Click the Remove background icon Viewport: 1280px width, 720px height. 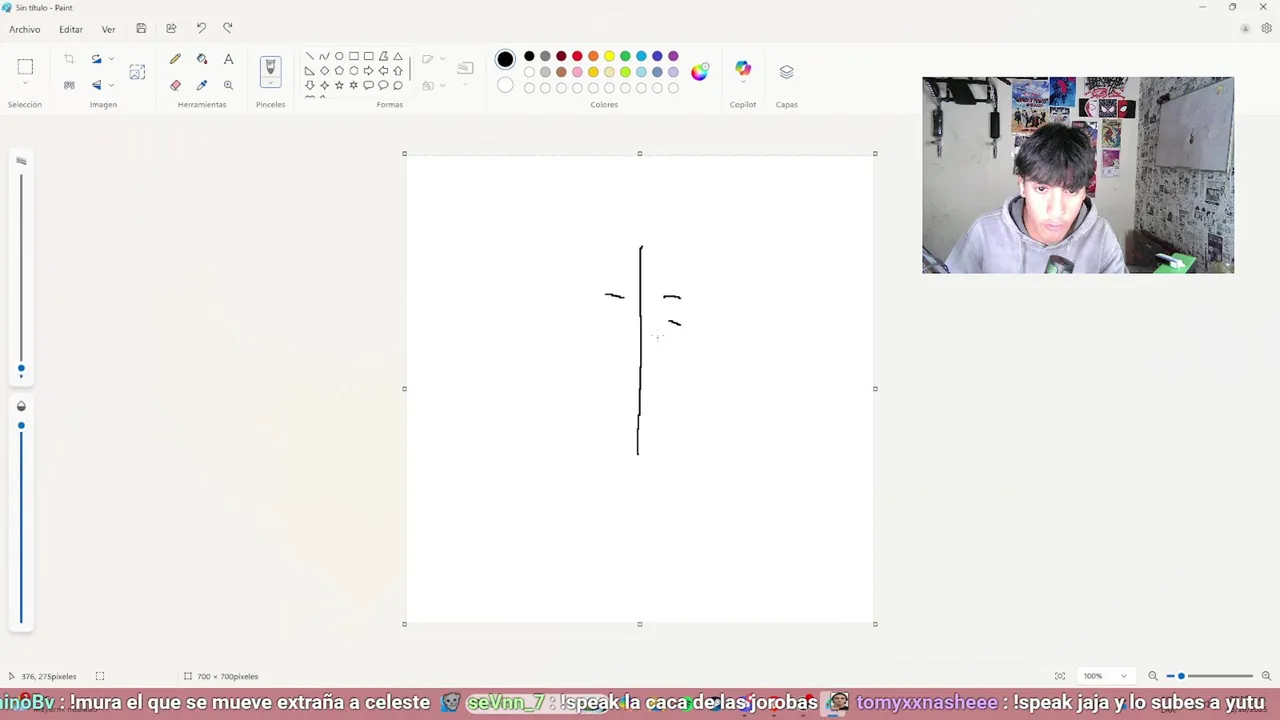click(69, 85)
